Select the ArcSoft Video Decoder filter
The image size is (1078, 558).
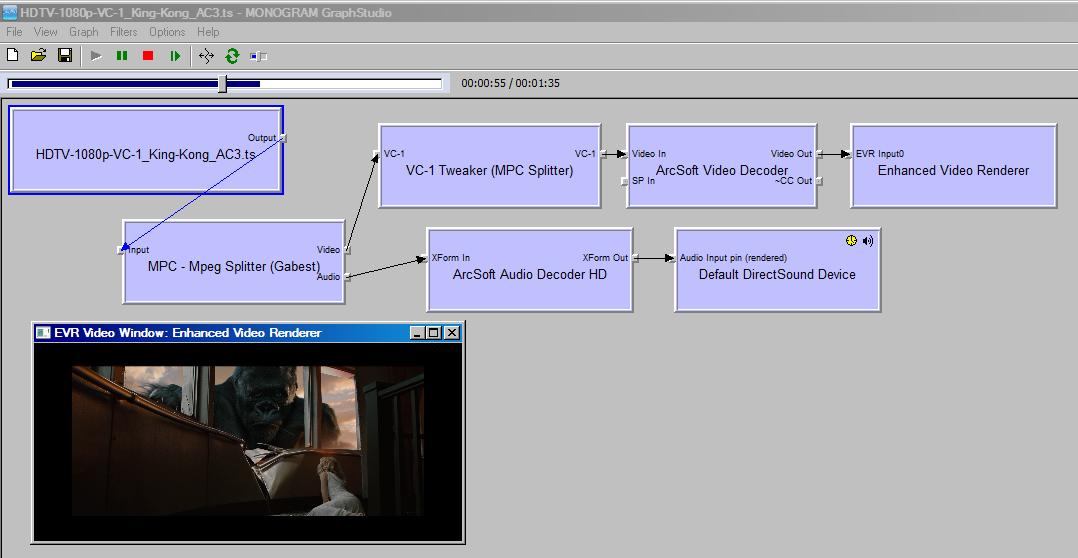tap(722, 166)
